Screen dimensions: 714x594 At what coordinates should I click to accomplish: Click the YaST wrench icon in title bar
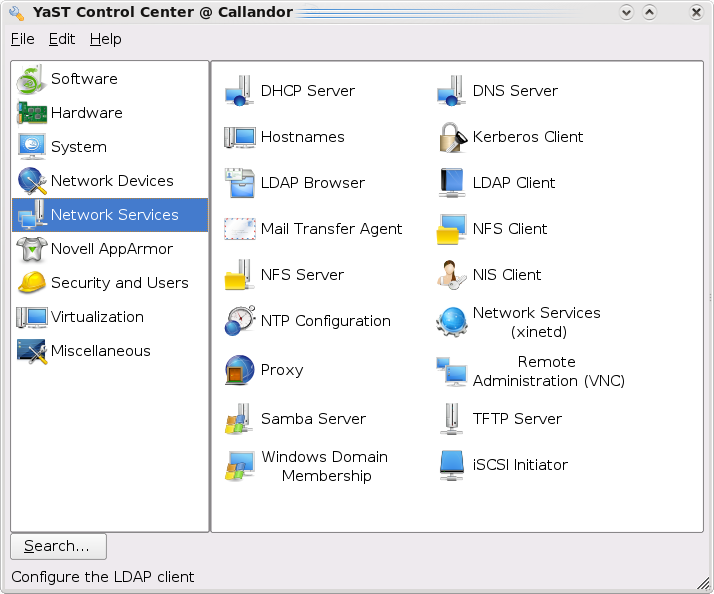(x=17, y=13)
